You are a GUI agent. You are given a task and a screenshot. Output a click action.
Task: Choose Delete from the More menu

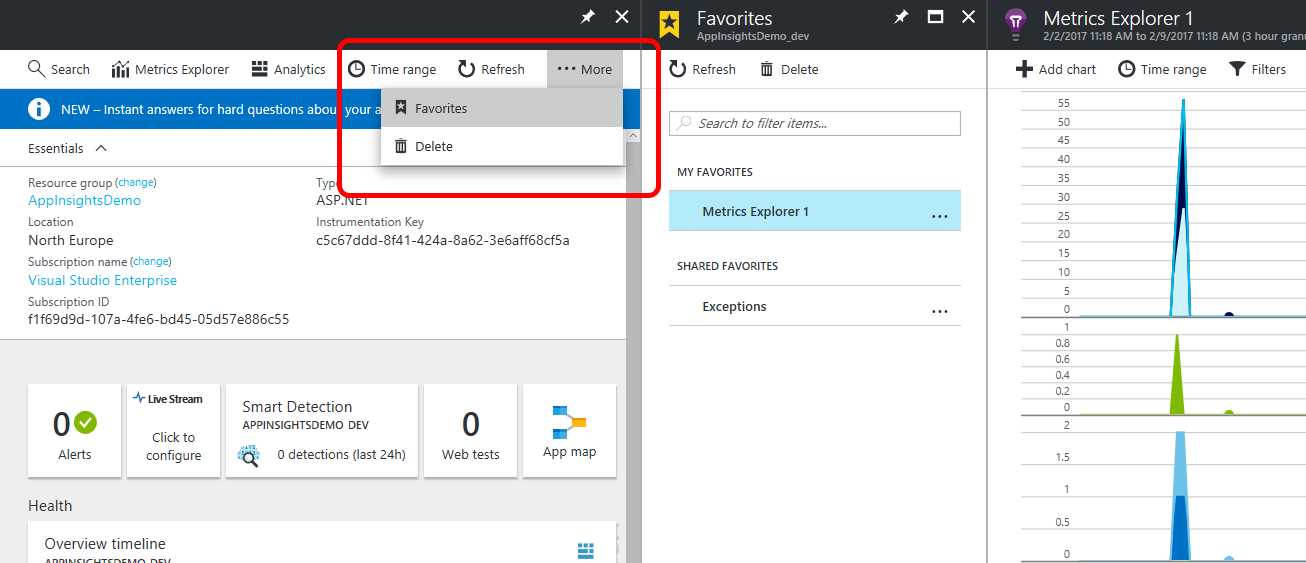coord(502,146)
